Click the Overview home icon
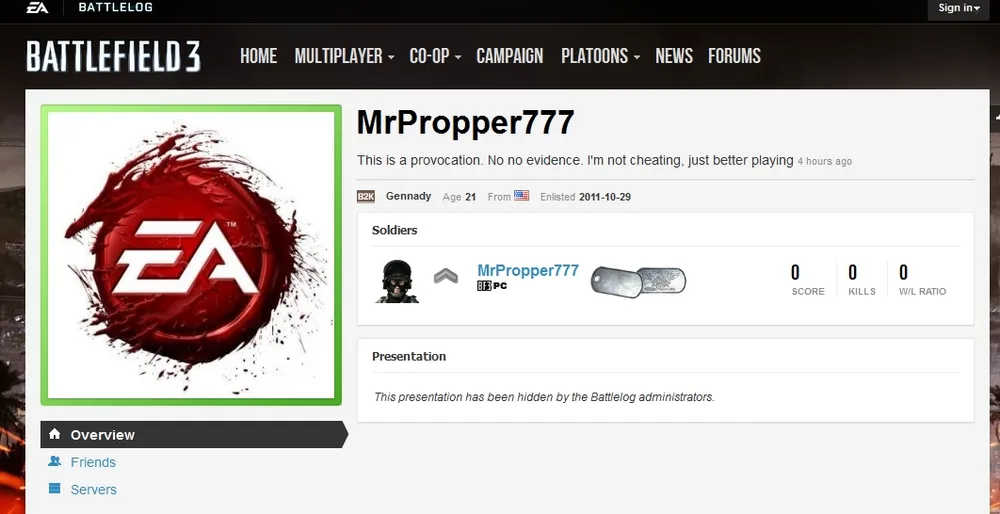The width and height of the screenshot is (1000, 514). (55, 434)
